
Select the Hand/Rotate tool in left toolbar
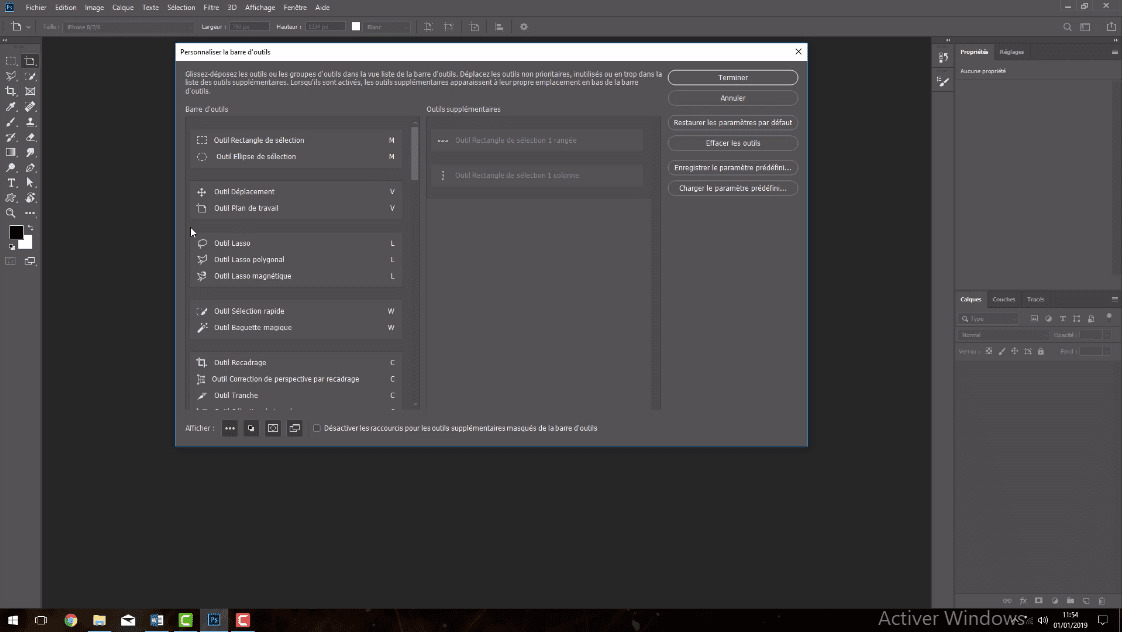(30, 198)
